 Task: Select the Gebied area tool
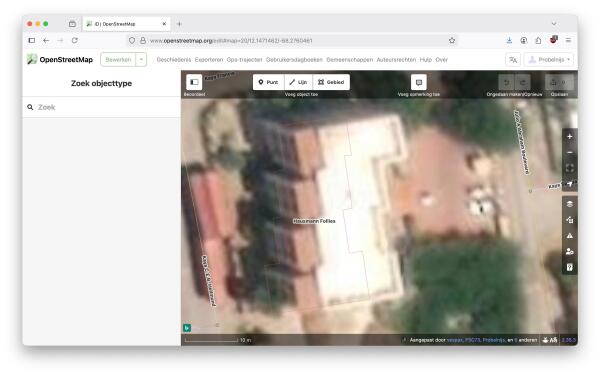(x=331, y=82)
